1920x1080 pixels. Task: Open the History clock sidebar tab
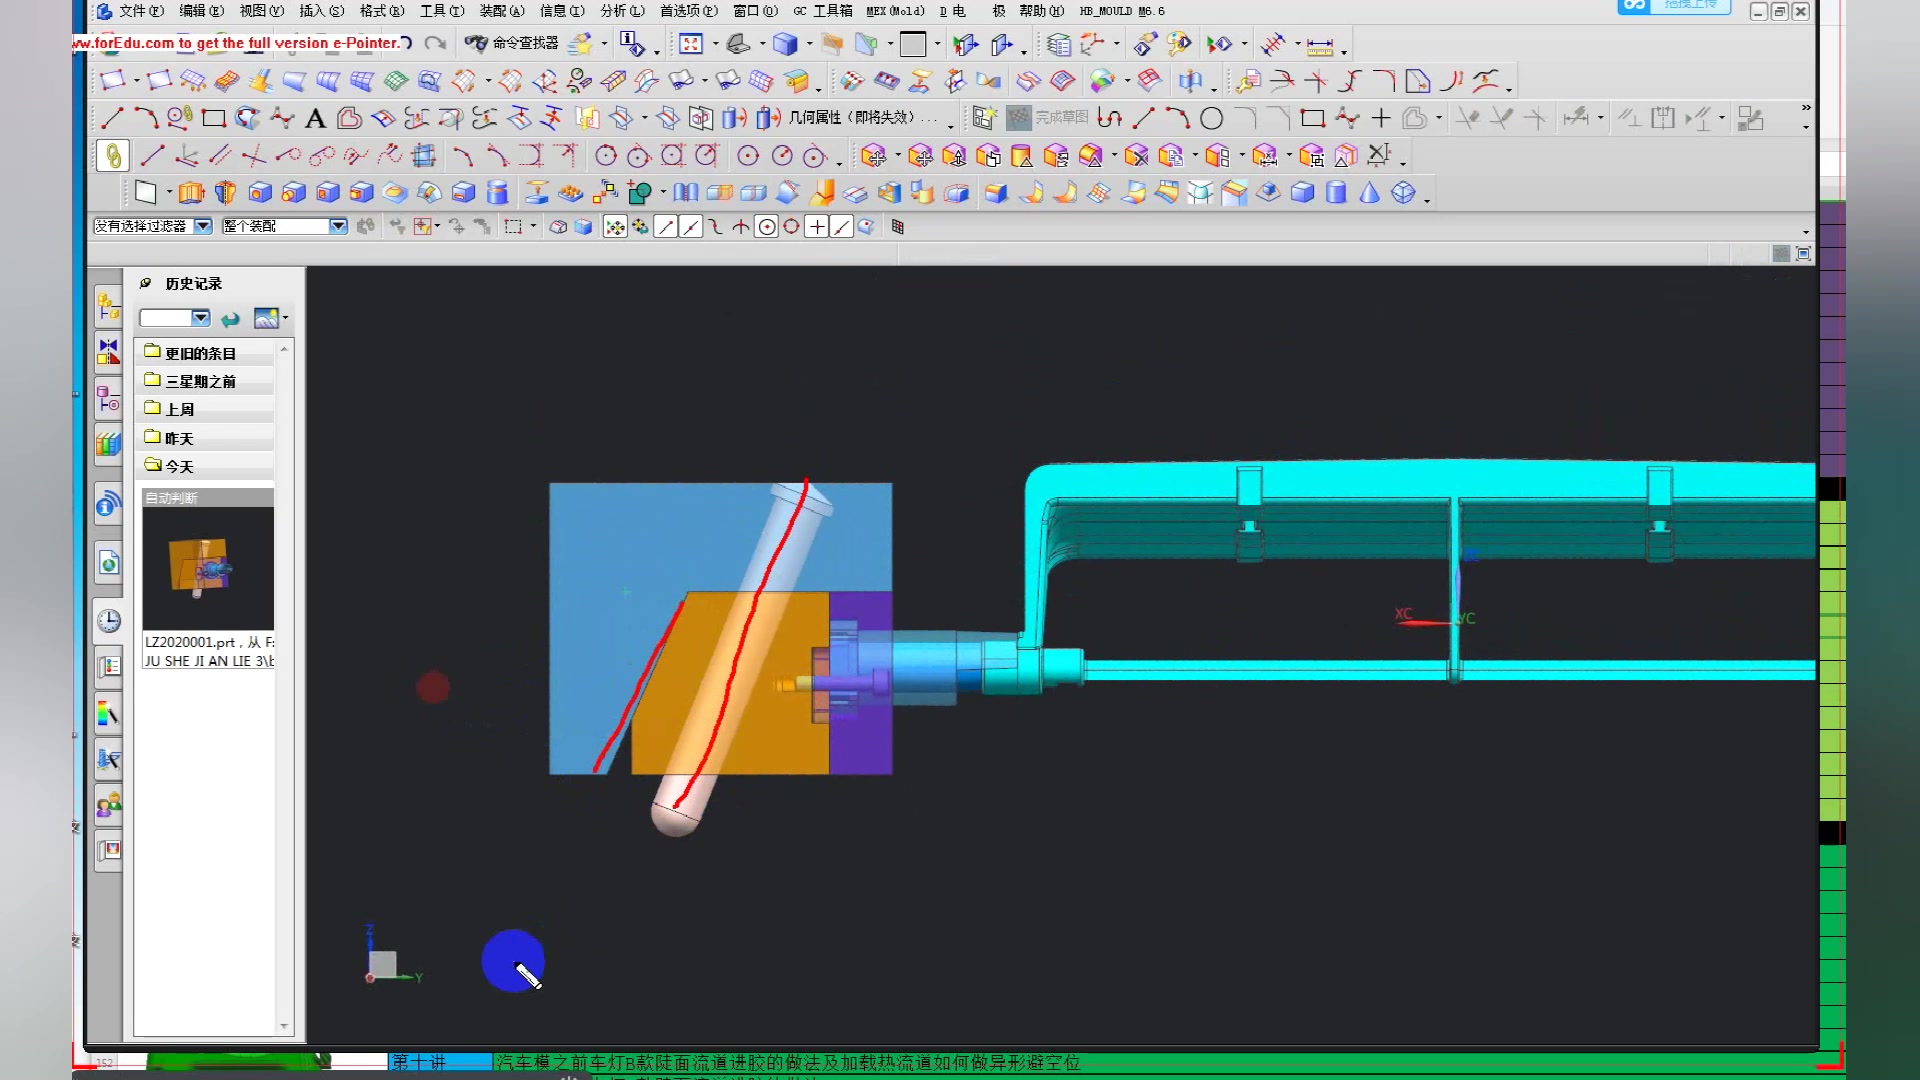click(x=109, y=621)
